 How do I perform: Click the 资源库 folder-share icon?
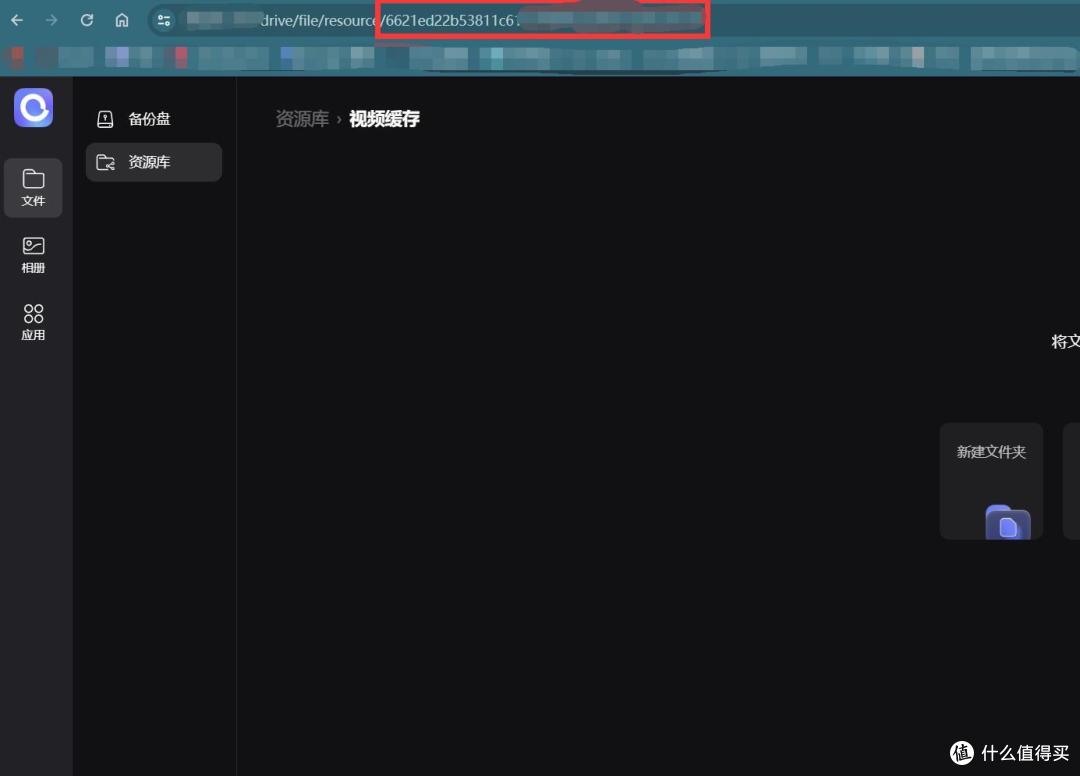tap(105, 162)
